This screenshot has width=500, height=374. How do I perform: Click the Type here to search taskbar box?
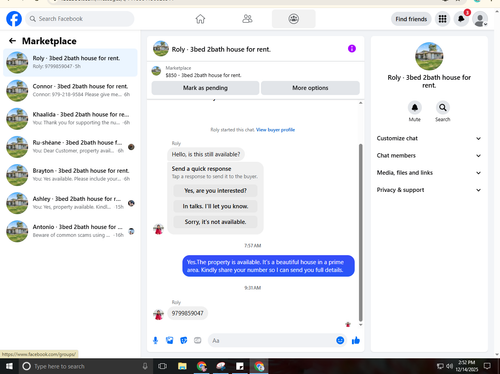pos(86,366)
